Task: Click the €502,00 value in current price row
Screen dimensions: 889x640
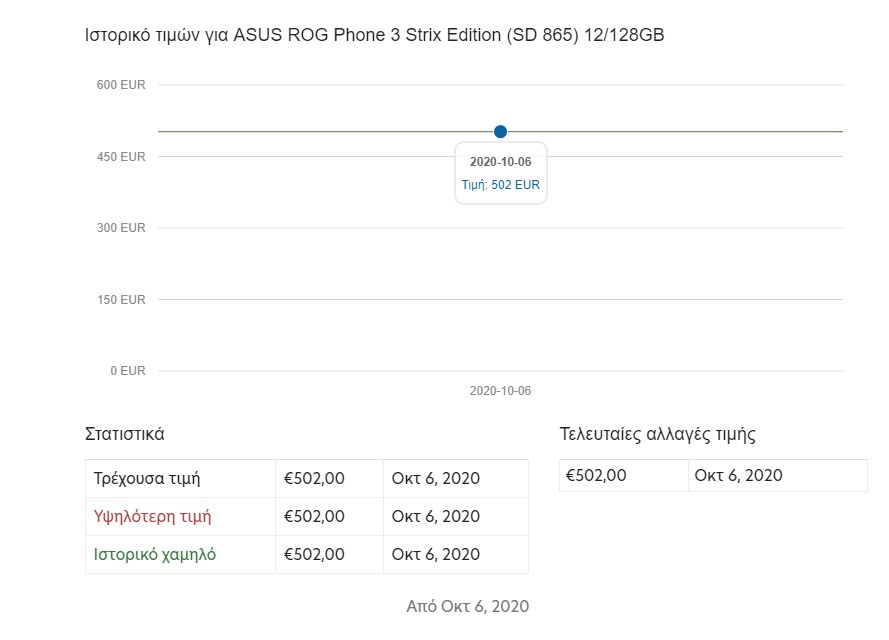Action: (314, 478)
